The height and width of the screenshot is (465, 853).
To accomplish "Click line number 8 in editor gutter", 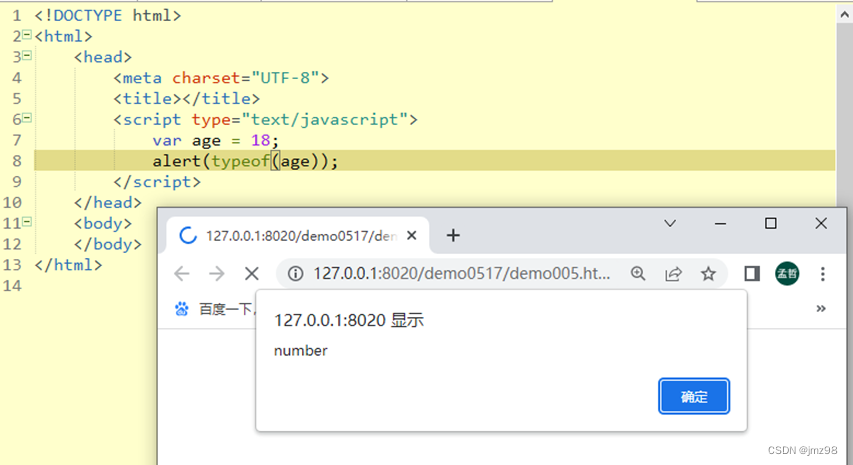I will point(17,161).
